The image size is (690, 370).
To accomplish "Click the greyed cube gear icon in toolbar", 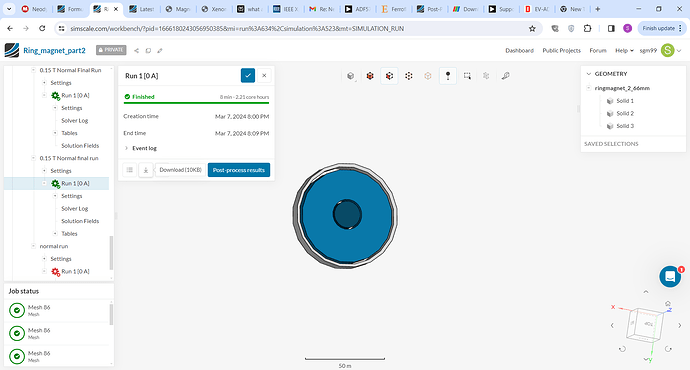I will pyautogui.click(x=486, y=76).
